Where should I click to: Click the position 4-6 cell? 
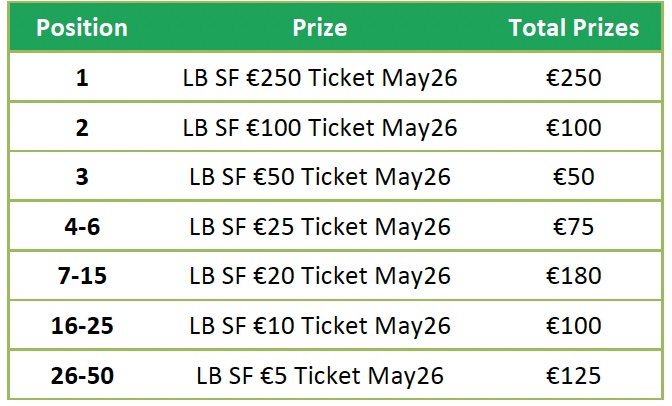point(82,227)
